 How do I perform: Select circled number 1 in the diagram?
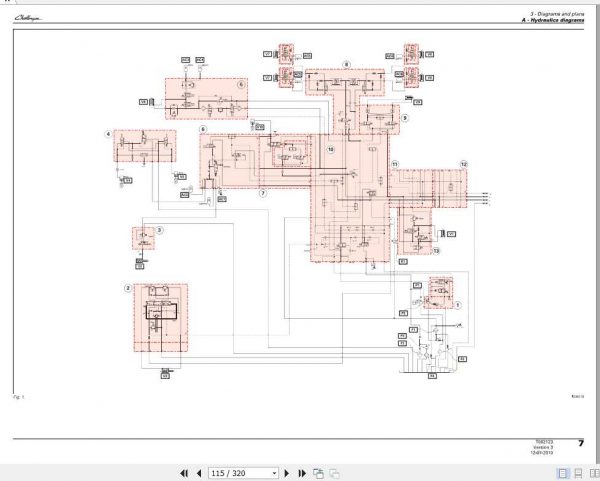(457, 305)
